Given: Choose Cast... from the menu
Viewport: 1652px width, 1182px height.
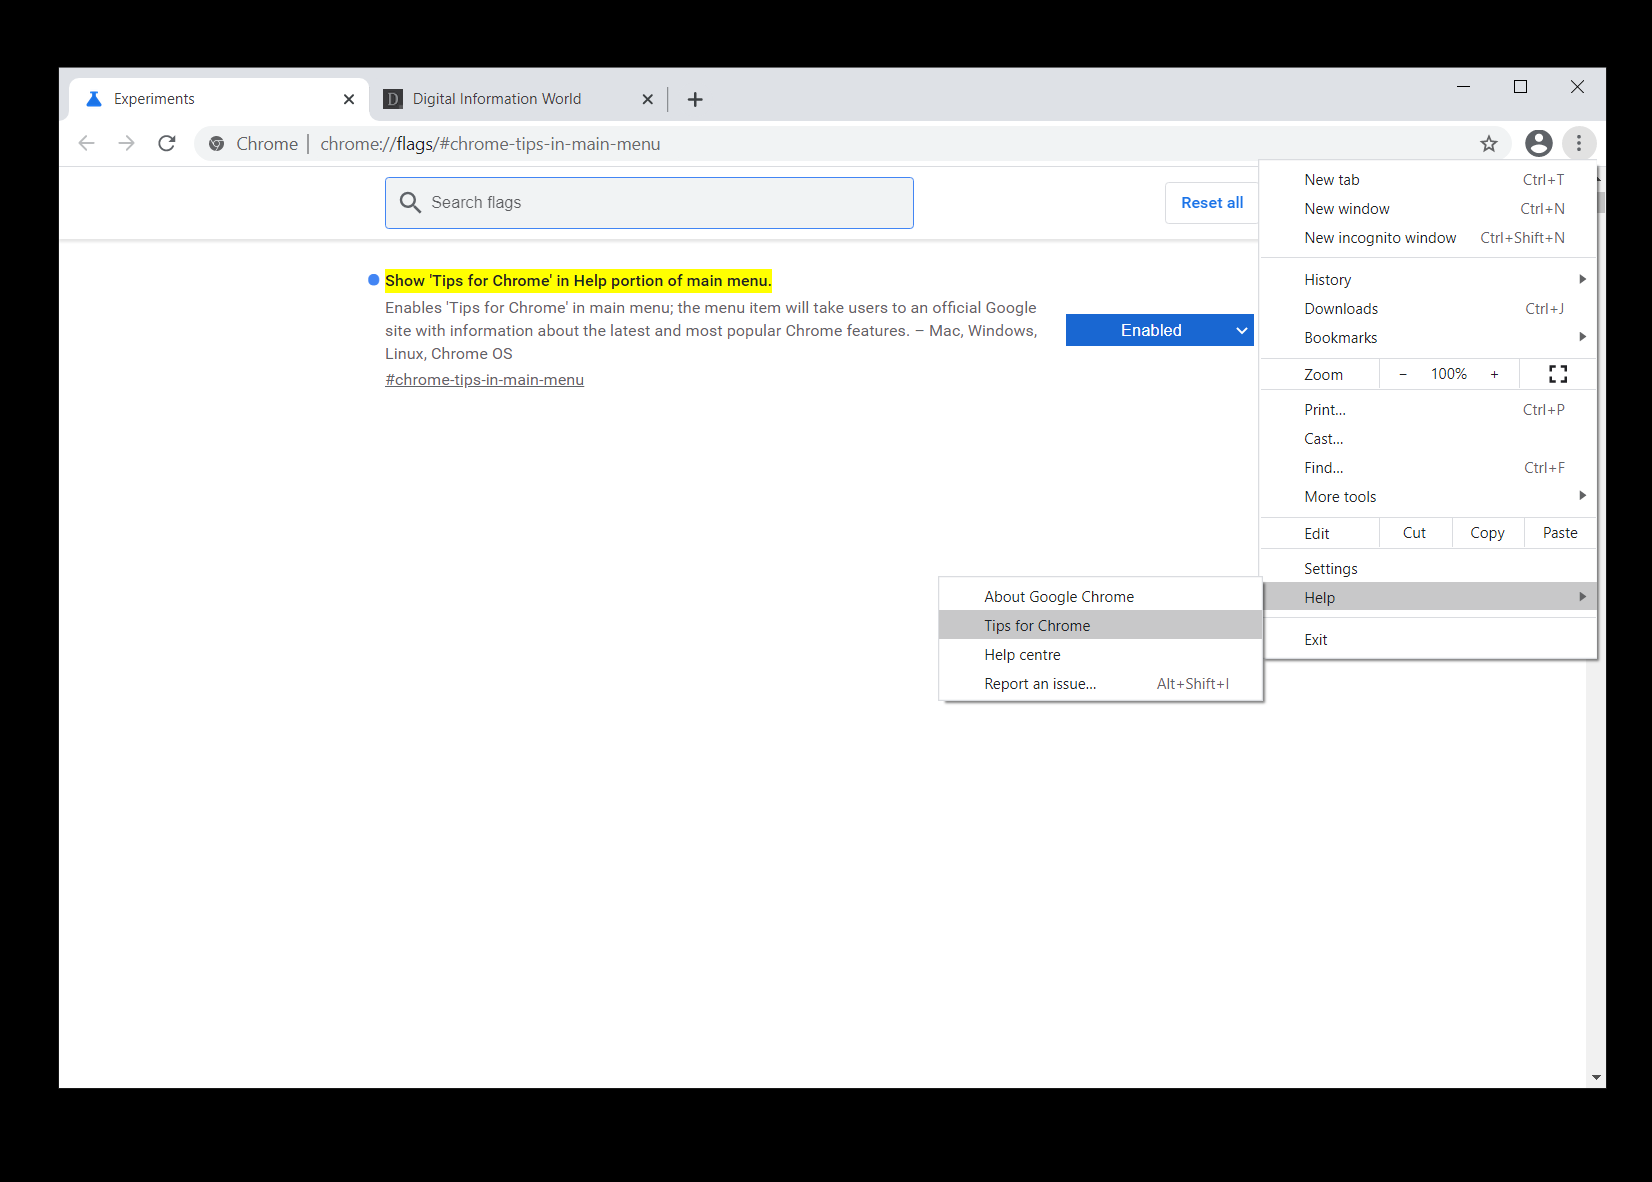Looking at the screenshot, I should coord(1428,439).
